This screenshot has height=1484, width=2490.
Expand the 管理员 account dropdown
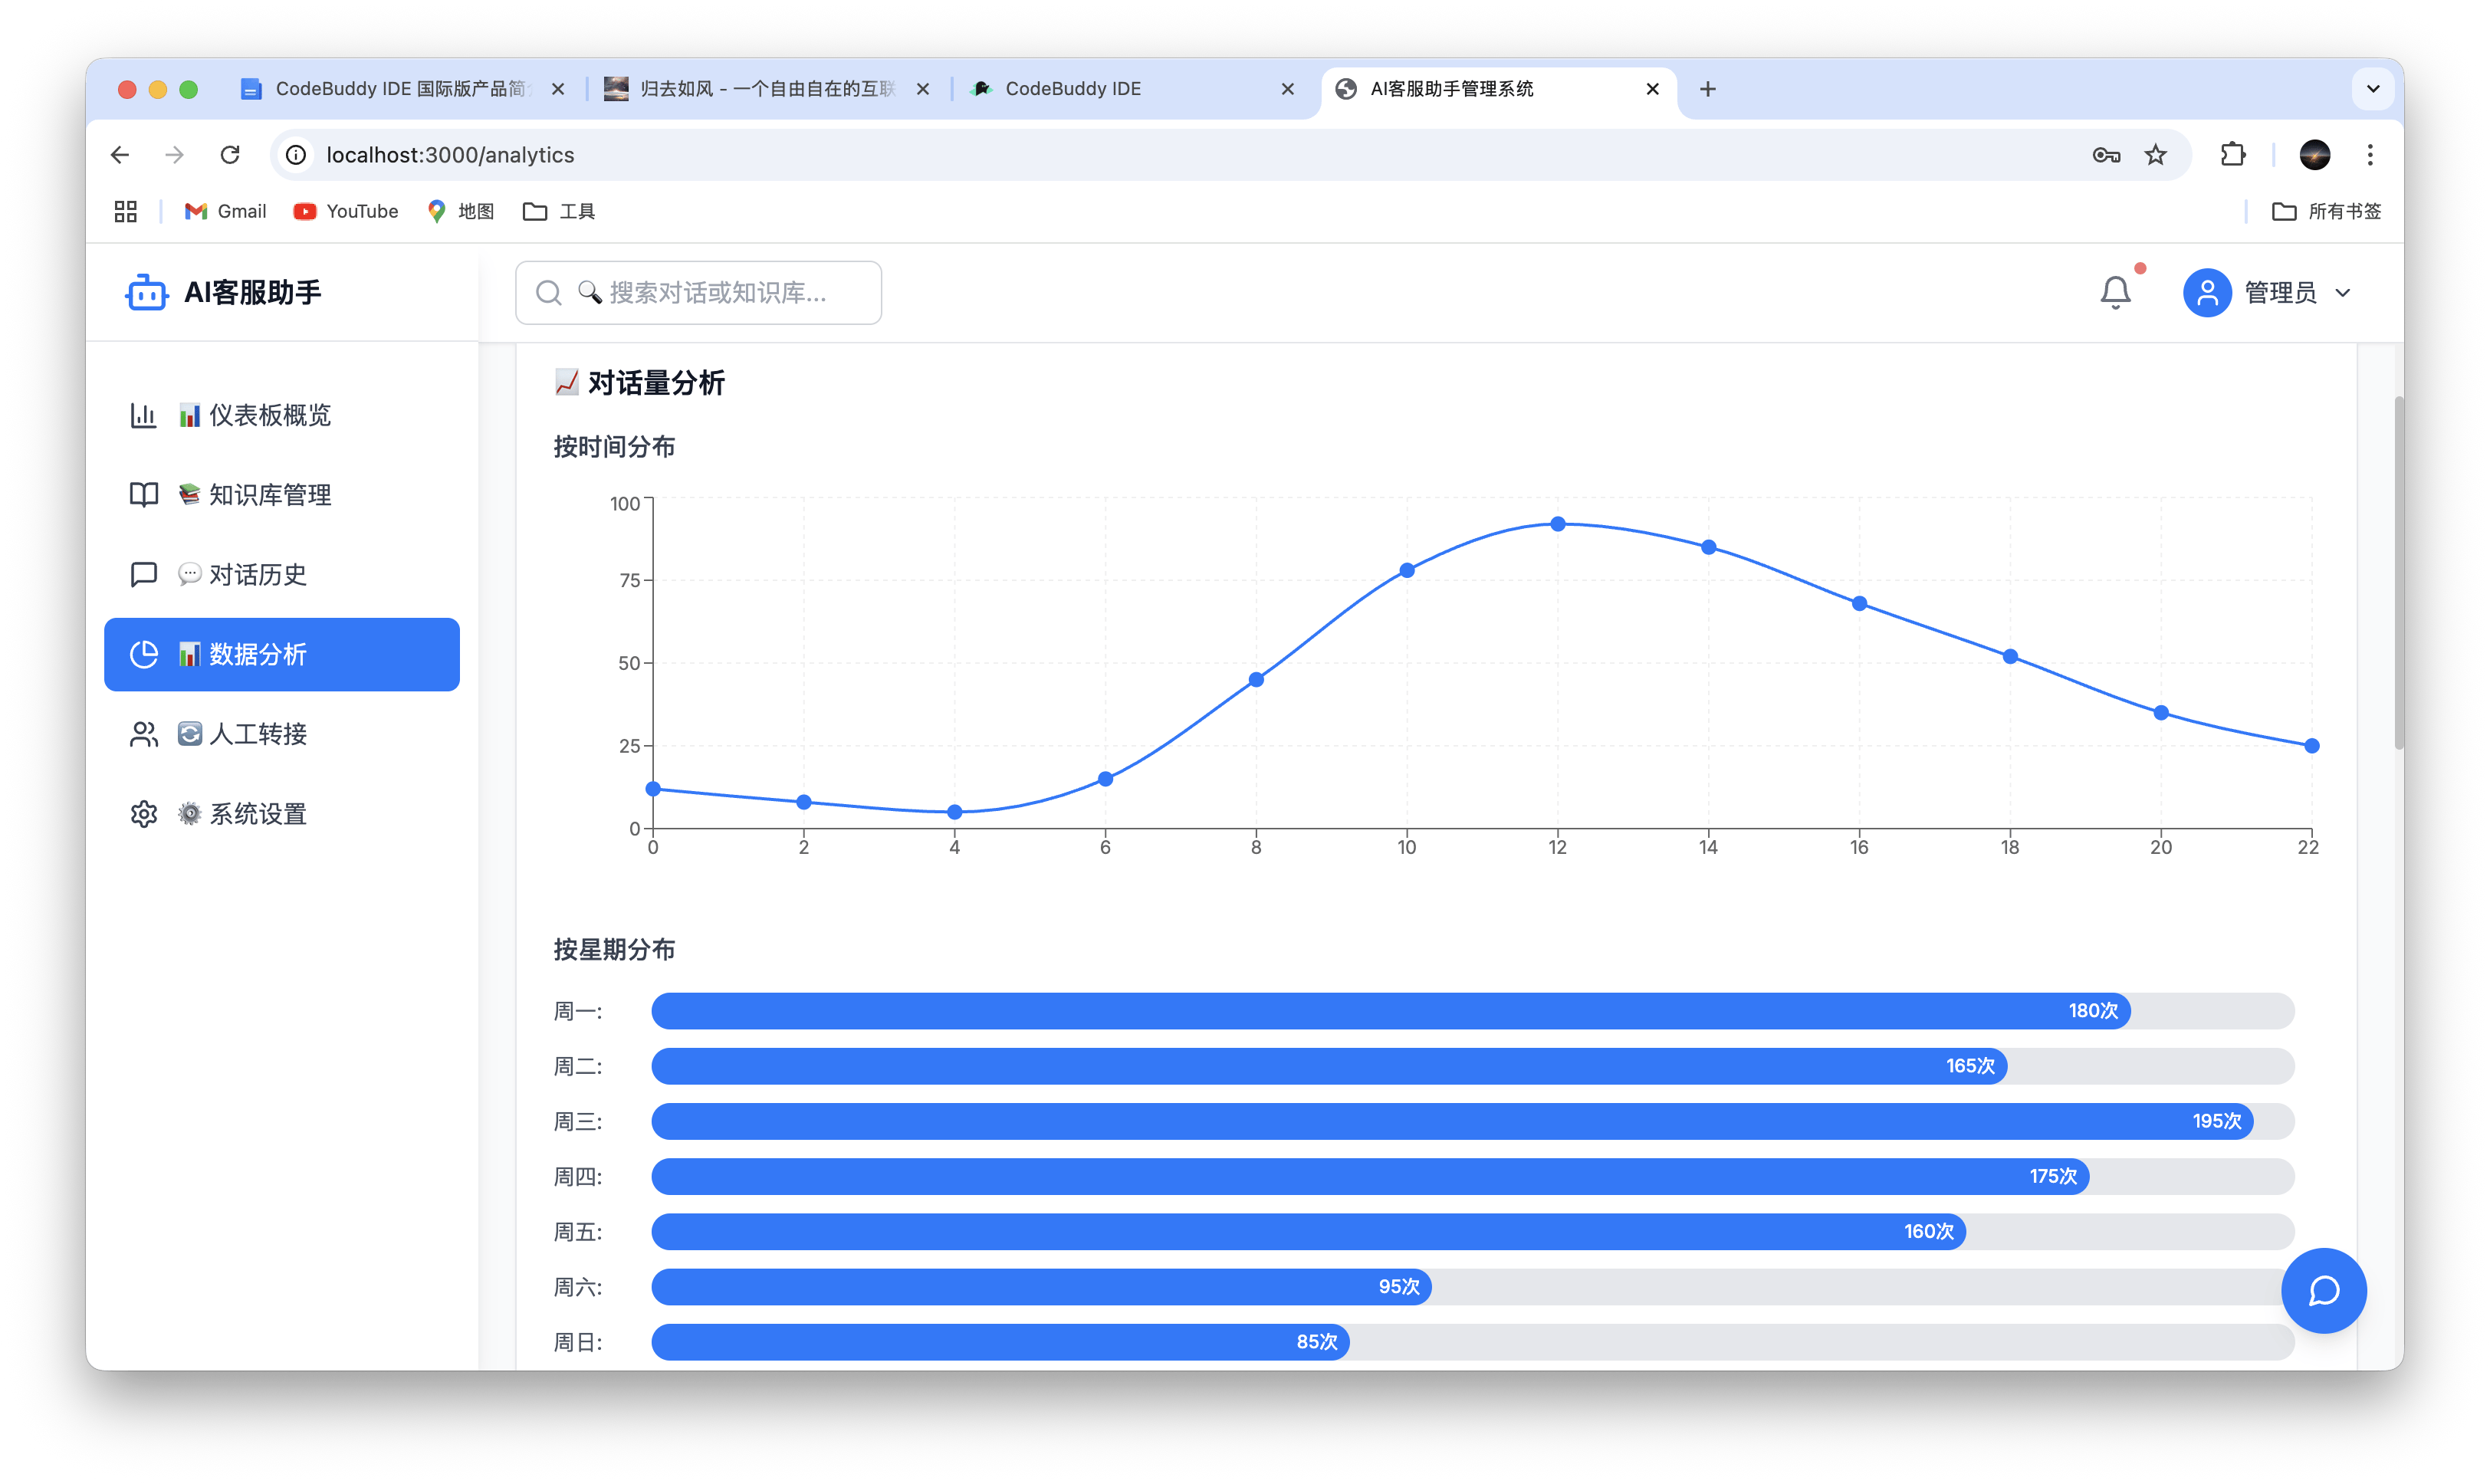[2342, 293]
